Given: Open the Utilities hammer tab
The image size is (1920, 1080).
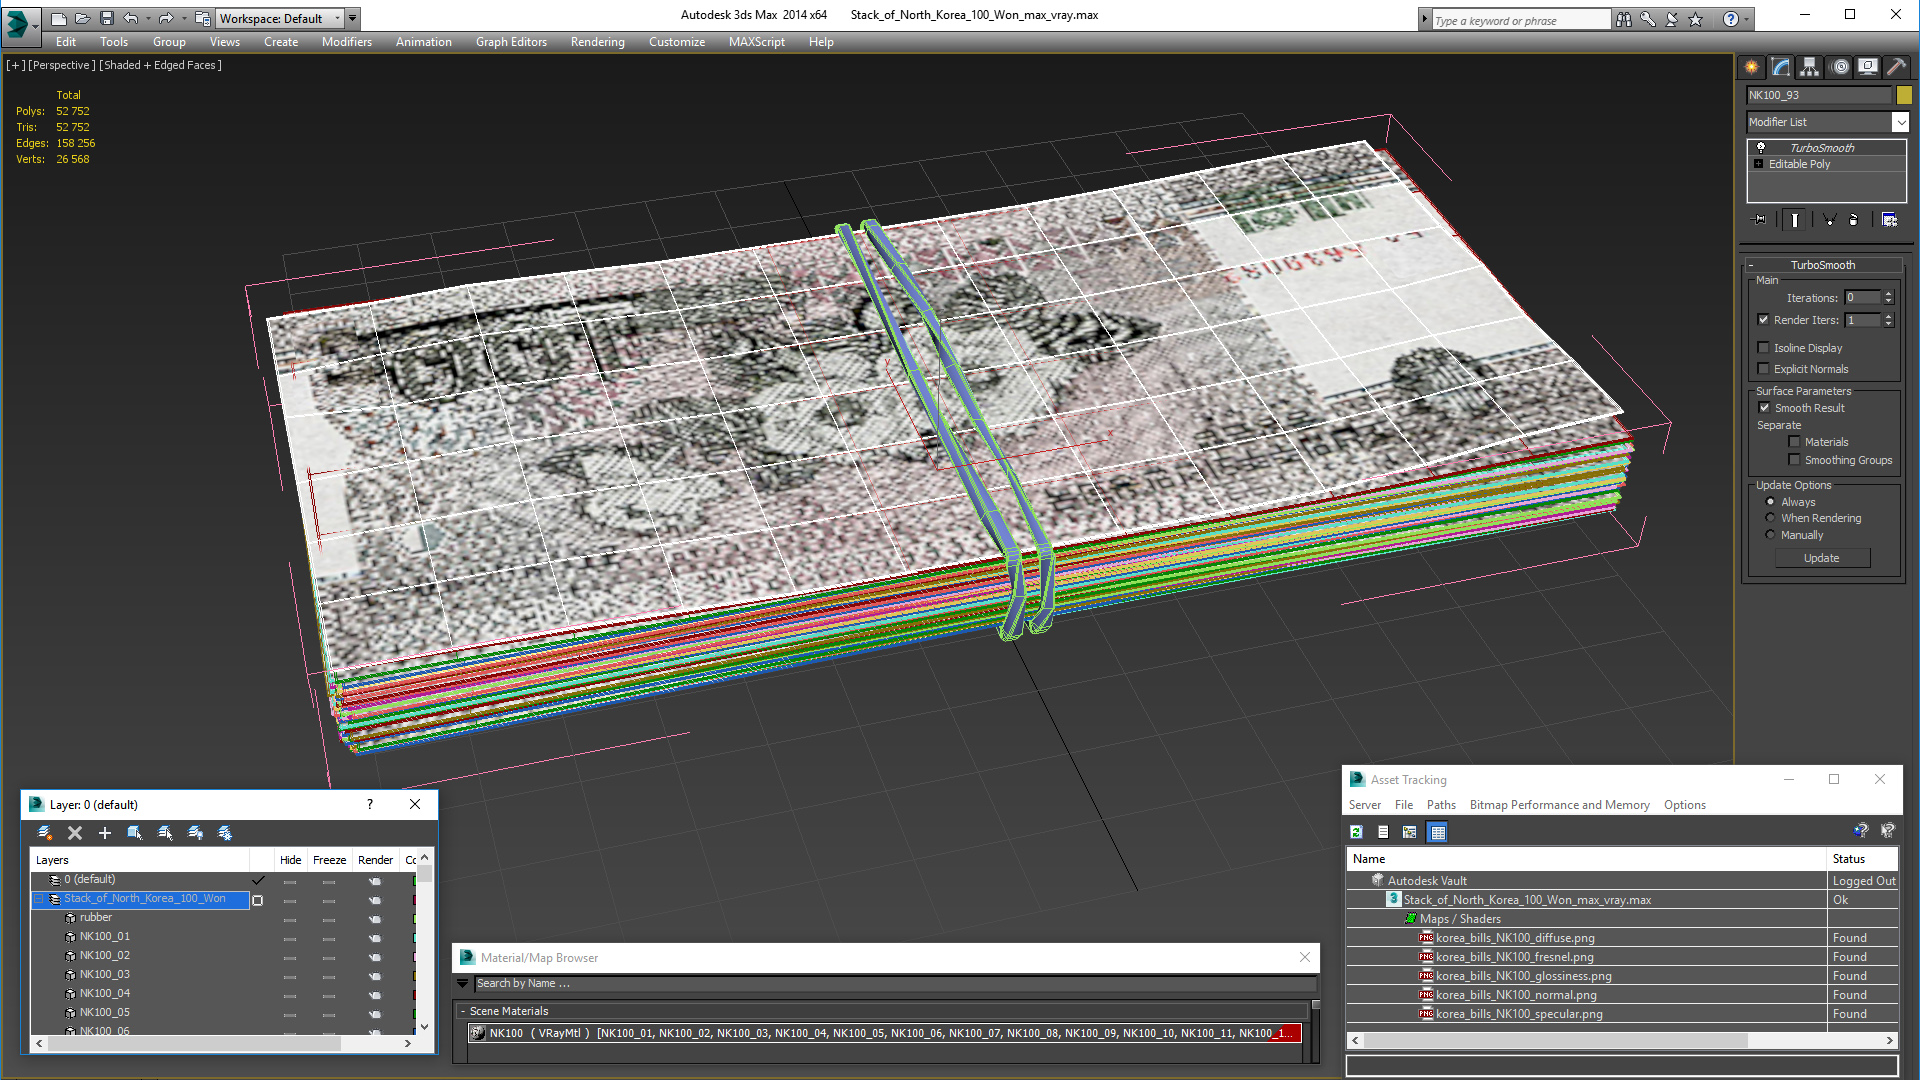Looking at the screenshot, I should 1896,67.
